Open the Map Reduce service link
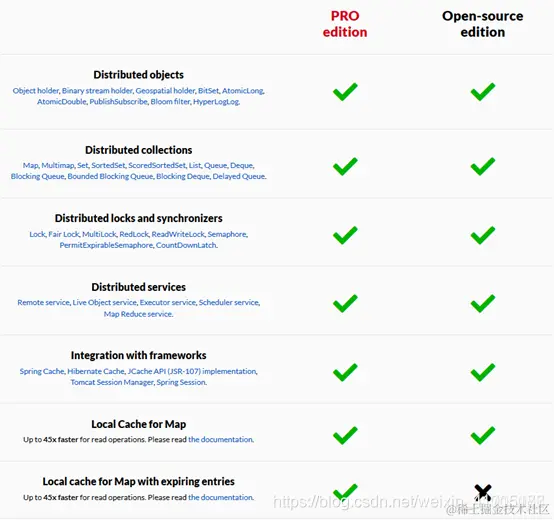 pos(138,314)
